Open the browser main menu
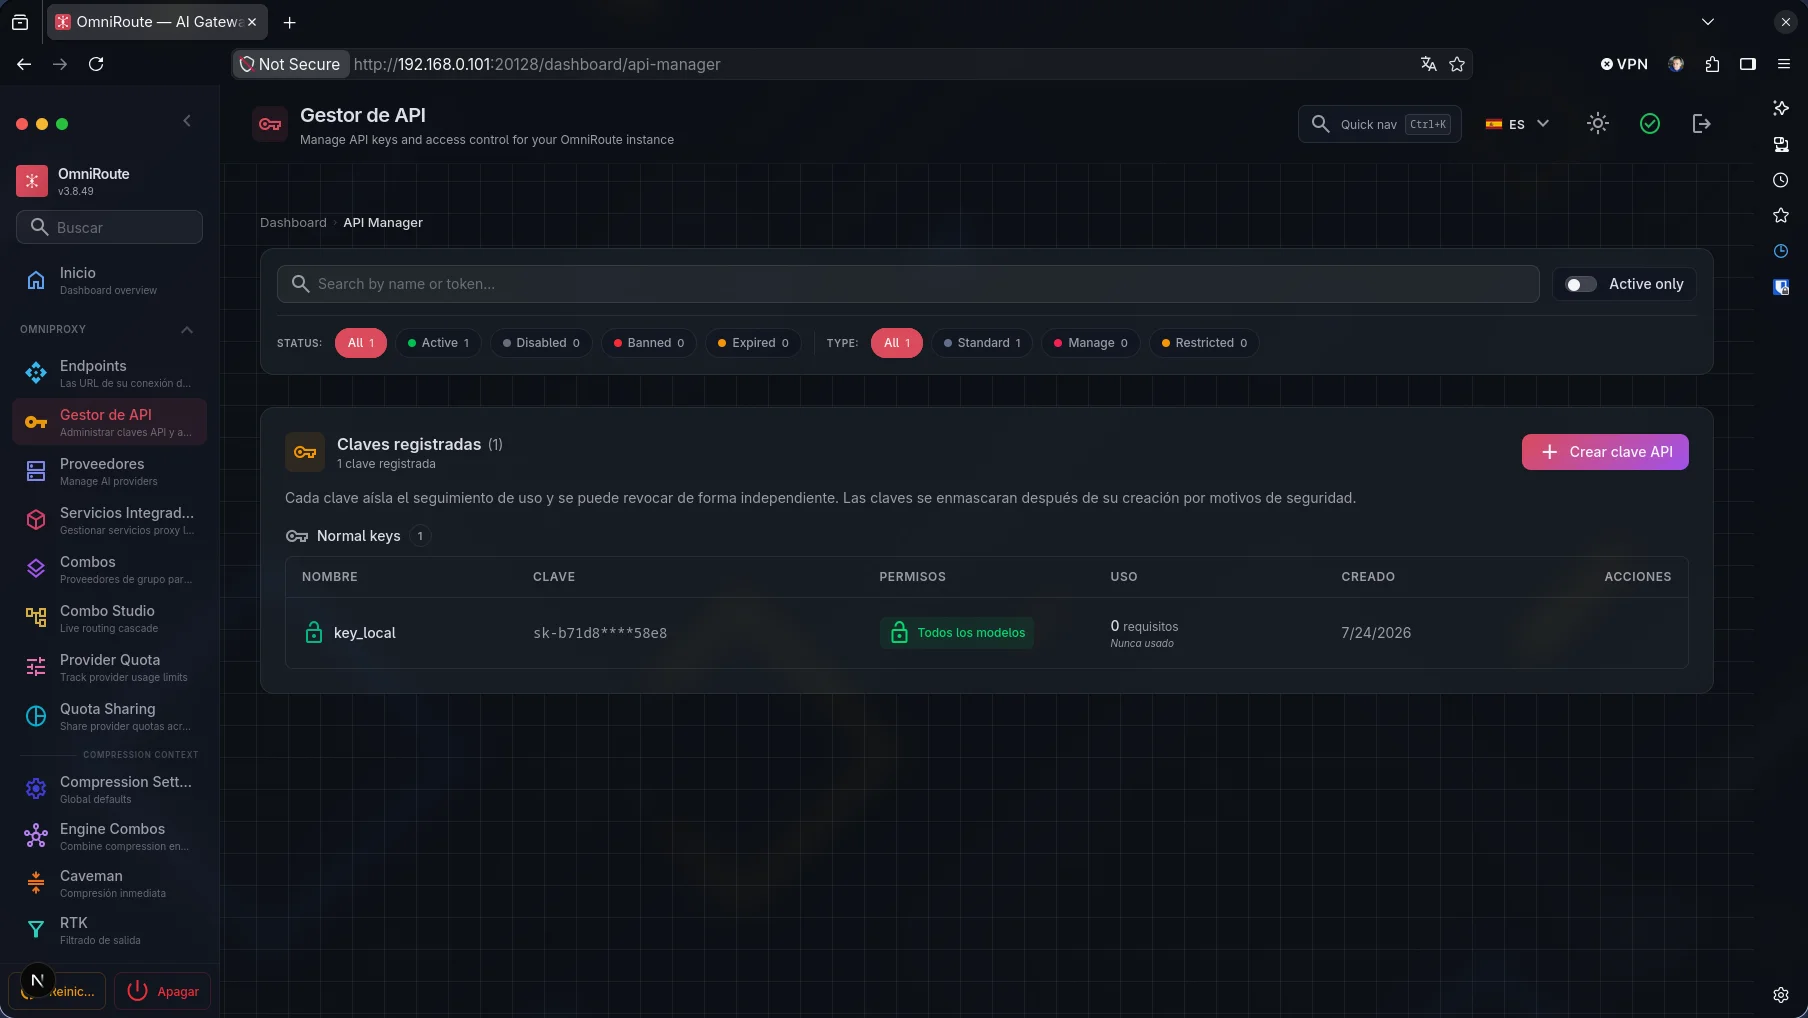The height and width of the screenshot is (1018, 1808). click(1783, 64)
